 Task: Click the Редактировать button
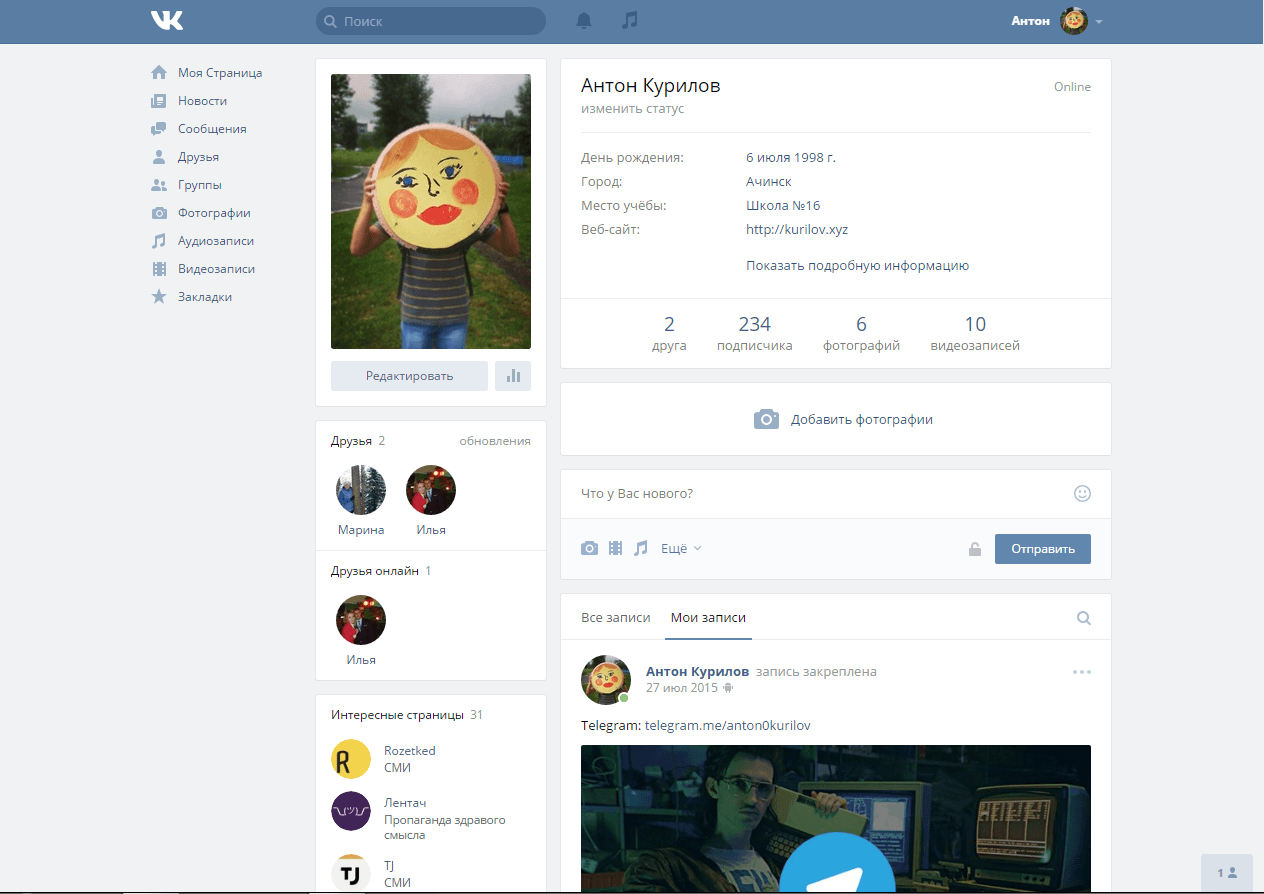click(409, 376)
